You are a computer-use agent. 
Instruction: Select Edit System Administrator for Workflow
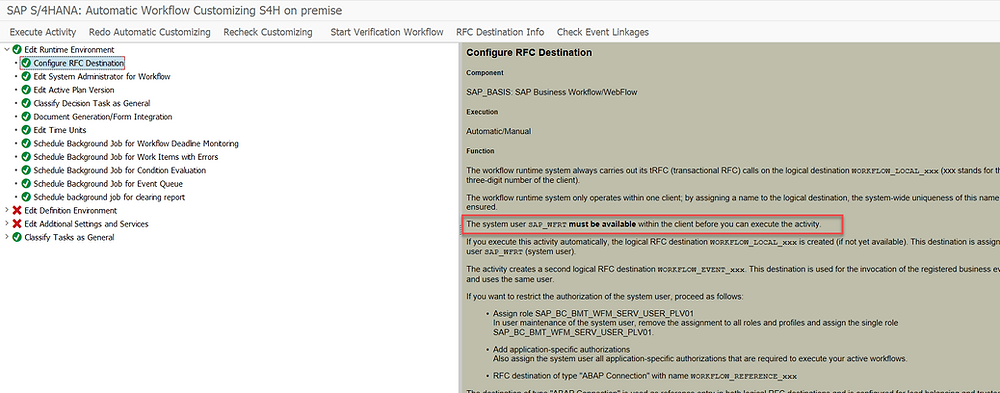coord(102,76)
